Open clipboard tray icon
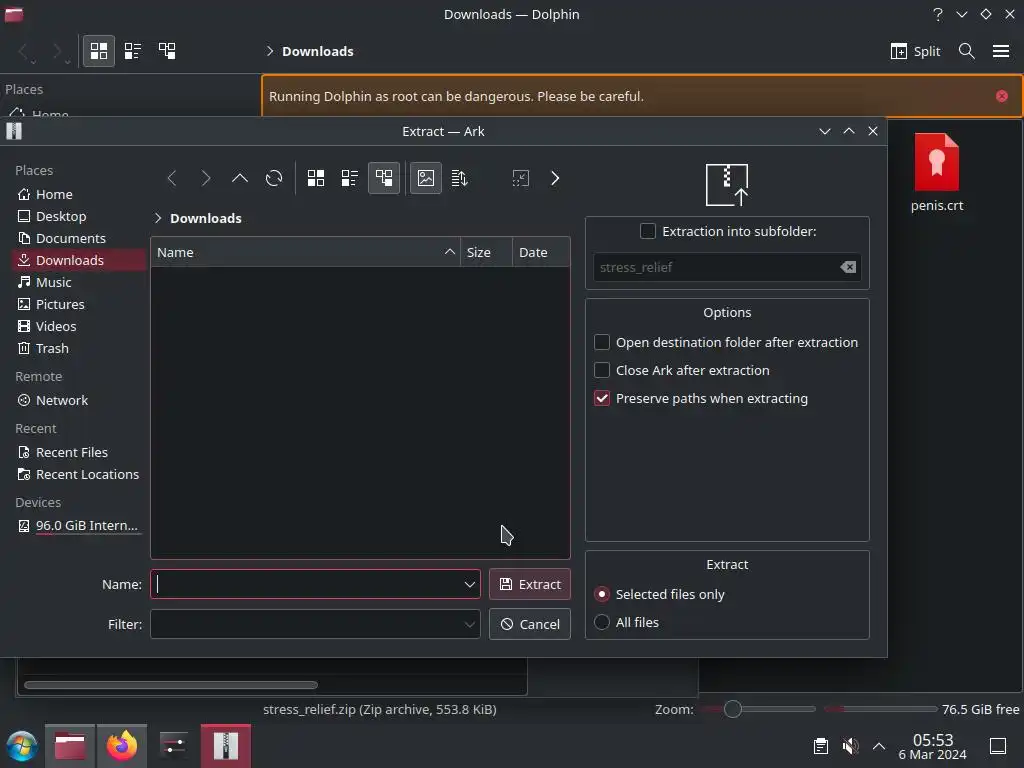This screenshot has height=768, width=1024. tap(821, 746)
